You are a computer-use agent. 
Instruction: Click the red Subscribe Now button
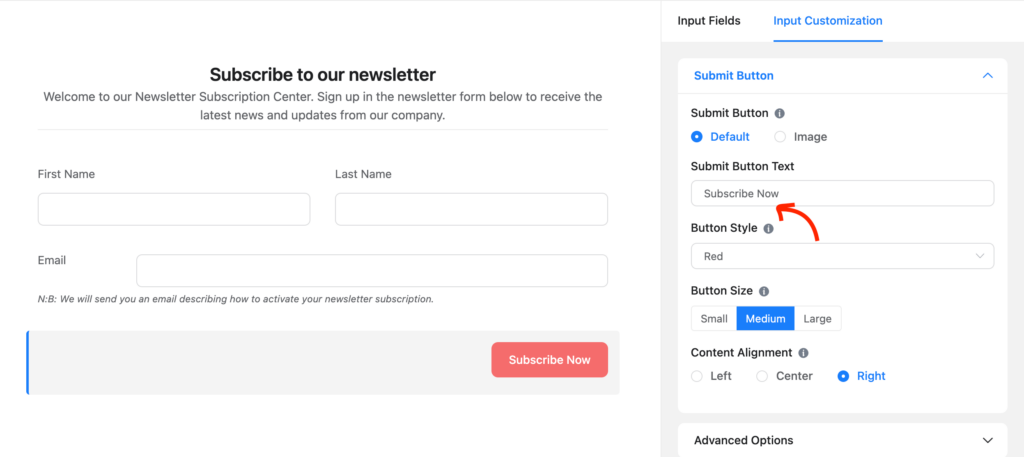(x=549, y=360)
